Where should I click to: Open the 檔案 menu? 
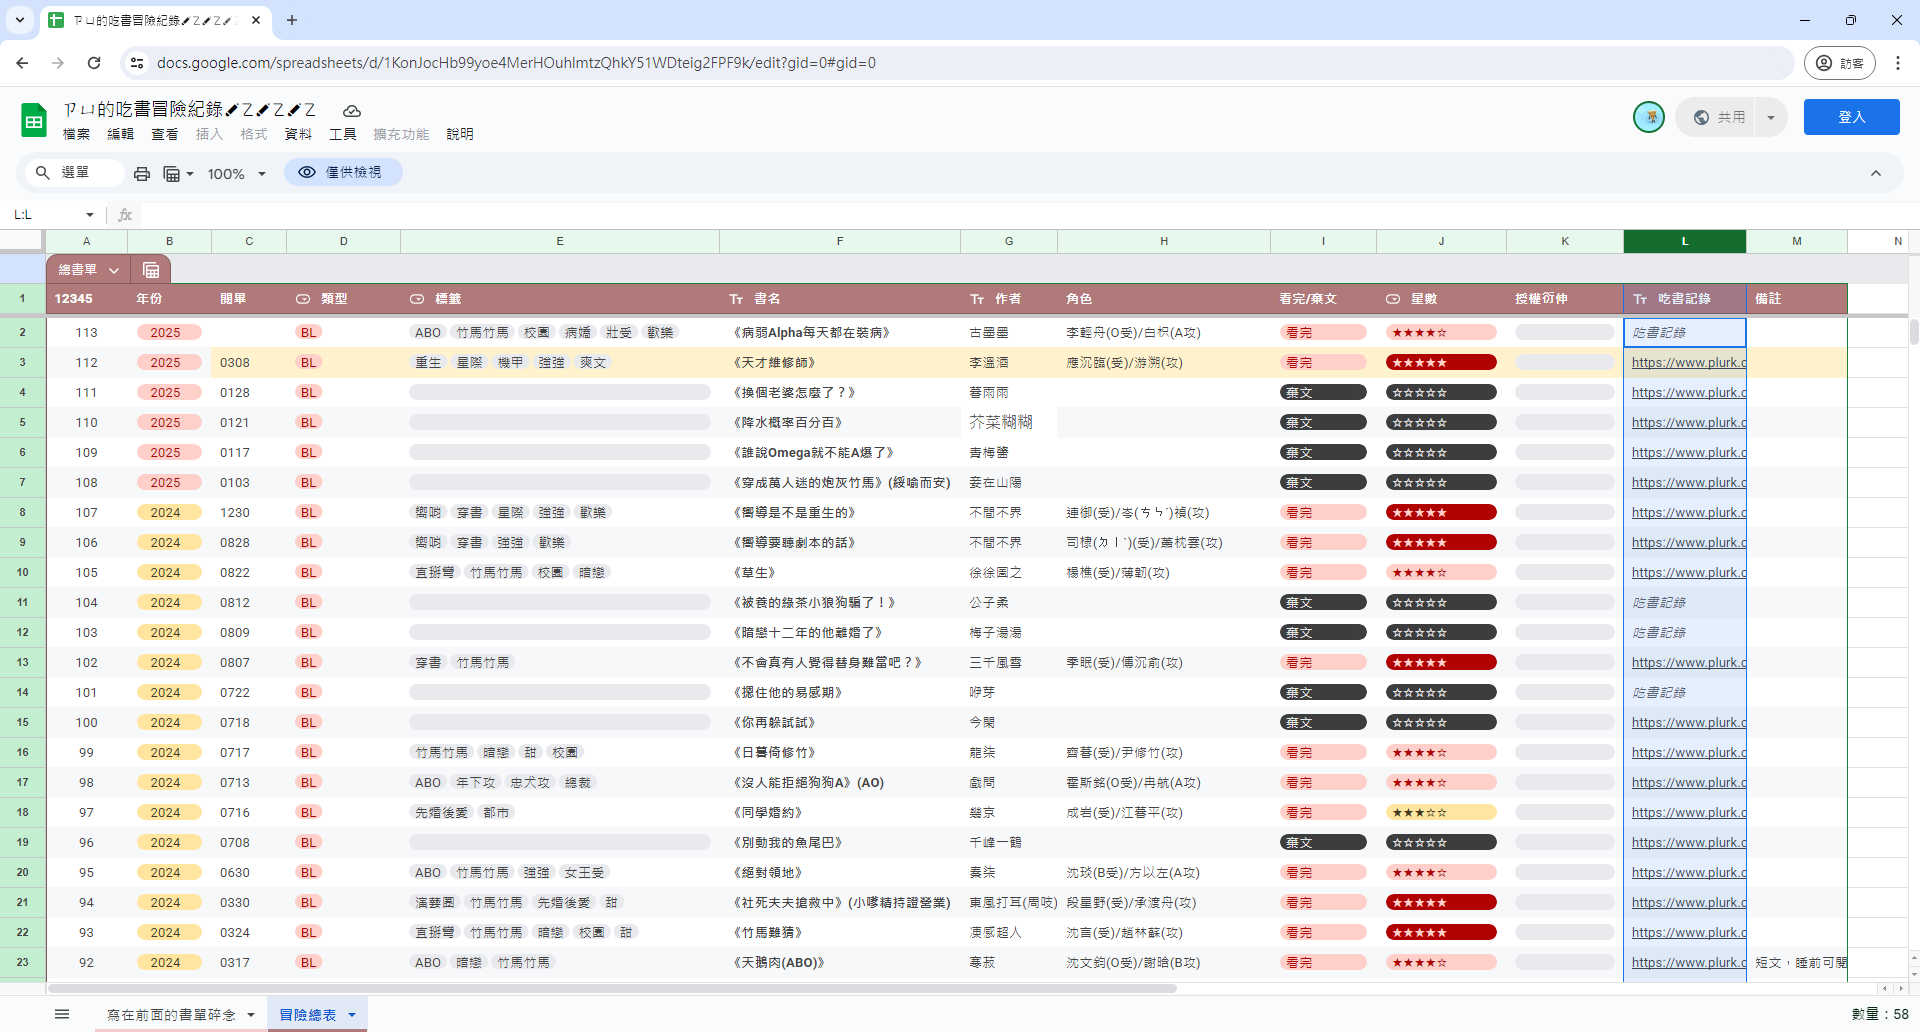pos(76,134)
